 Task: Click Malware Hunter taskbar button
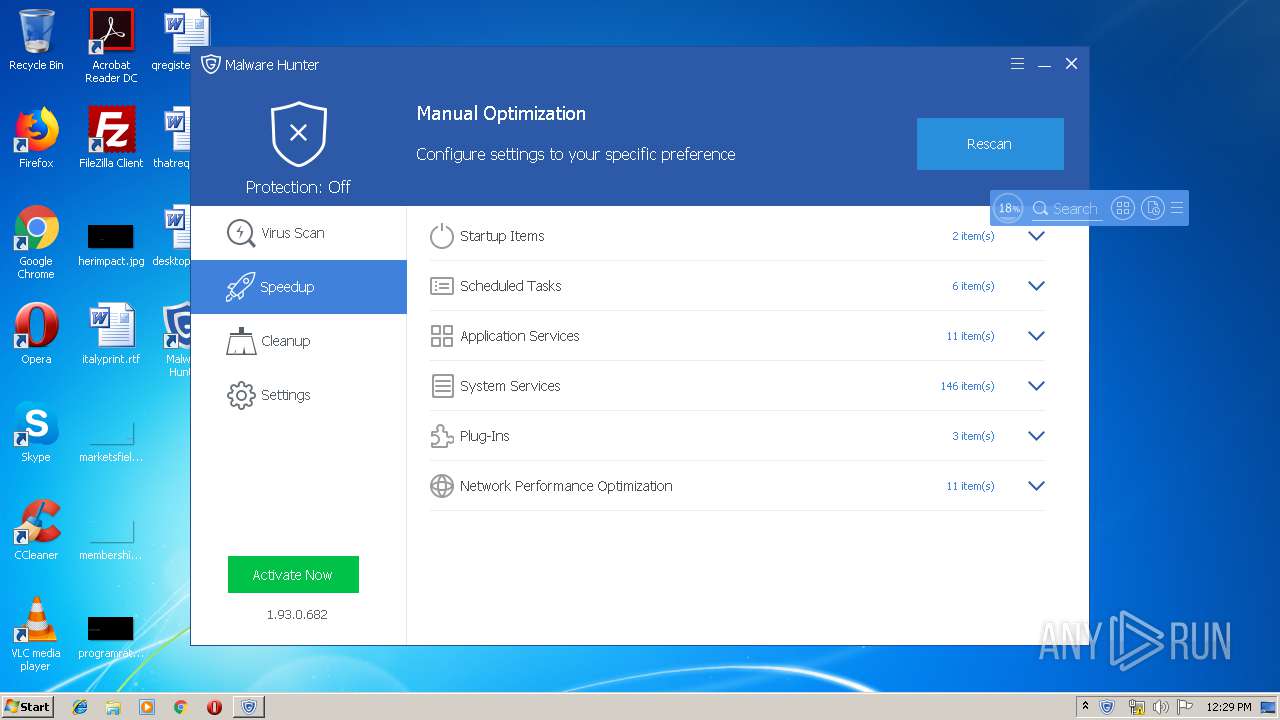[x=249, y=707]
